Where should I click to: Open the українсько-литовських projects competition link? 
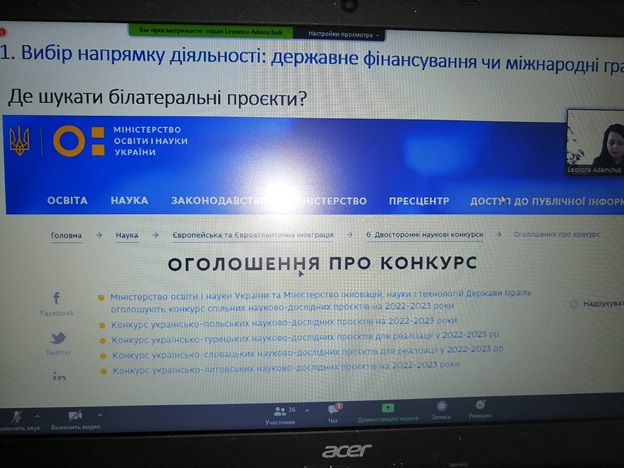pyautogui.click(x=286, y=367)
